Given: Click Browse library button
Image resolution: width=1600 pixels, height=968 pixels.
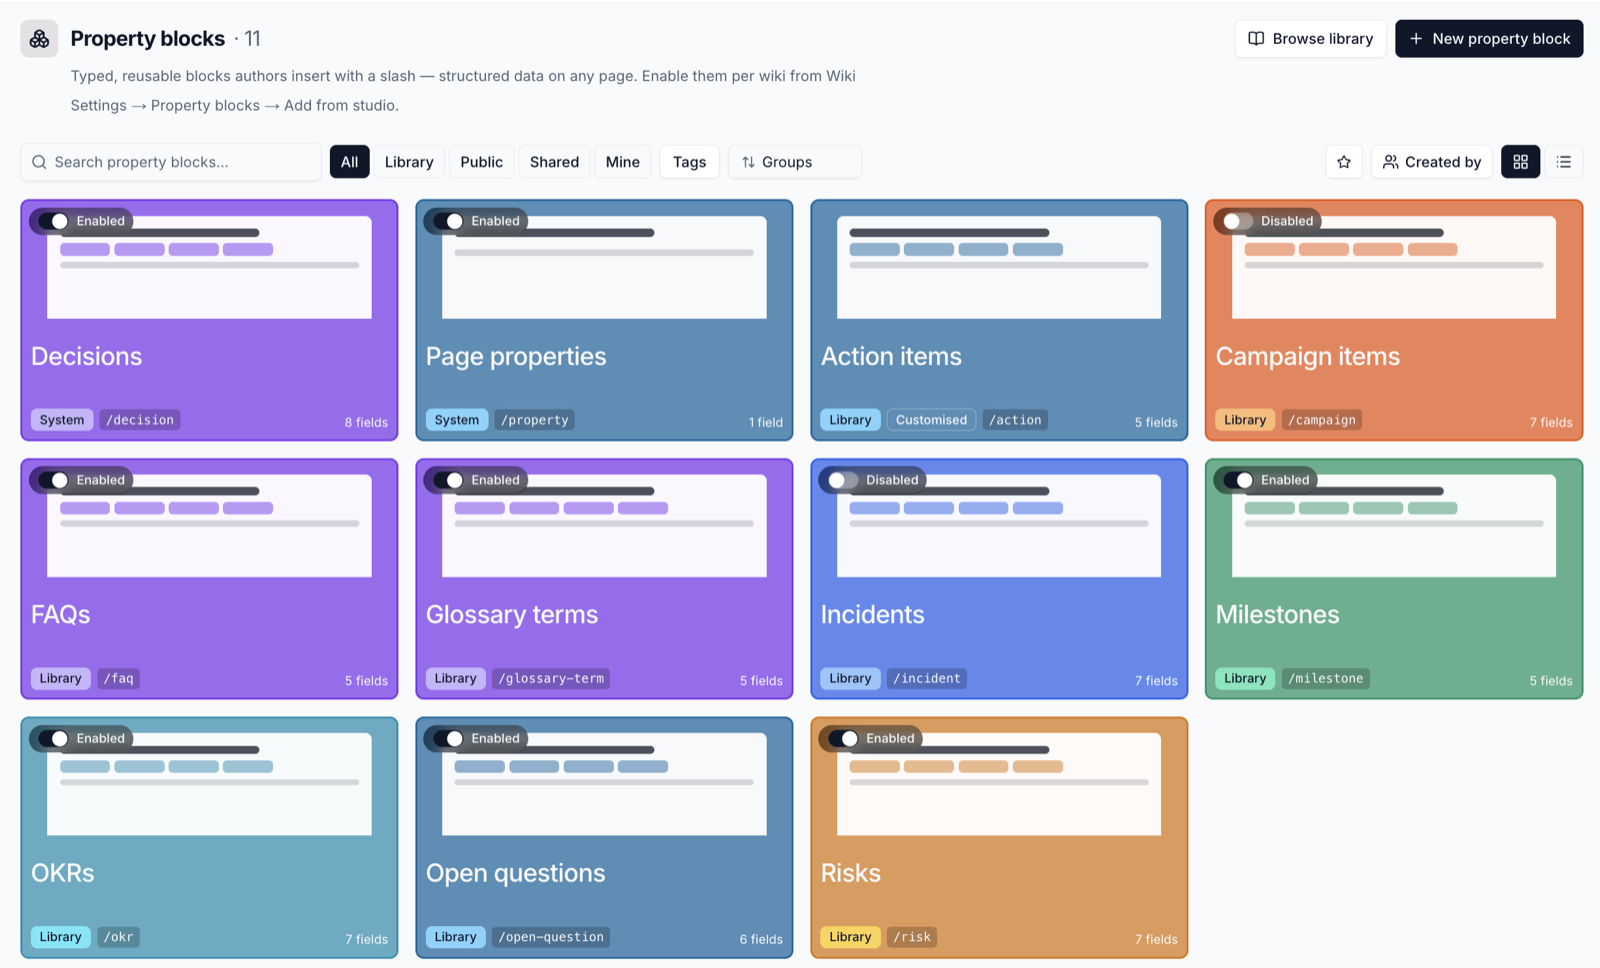Looking at the screenshot, I should point(1310,39).
